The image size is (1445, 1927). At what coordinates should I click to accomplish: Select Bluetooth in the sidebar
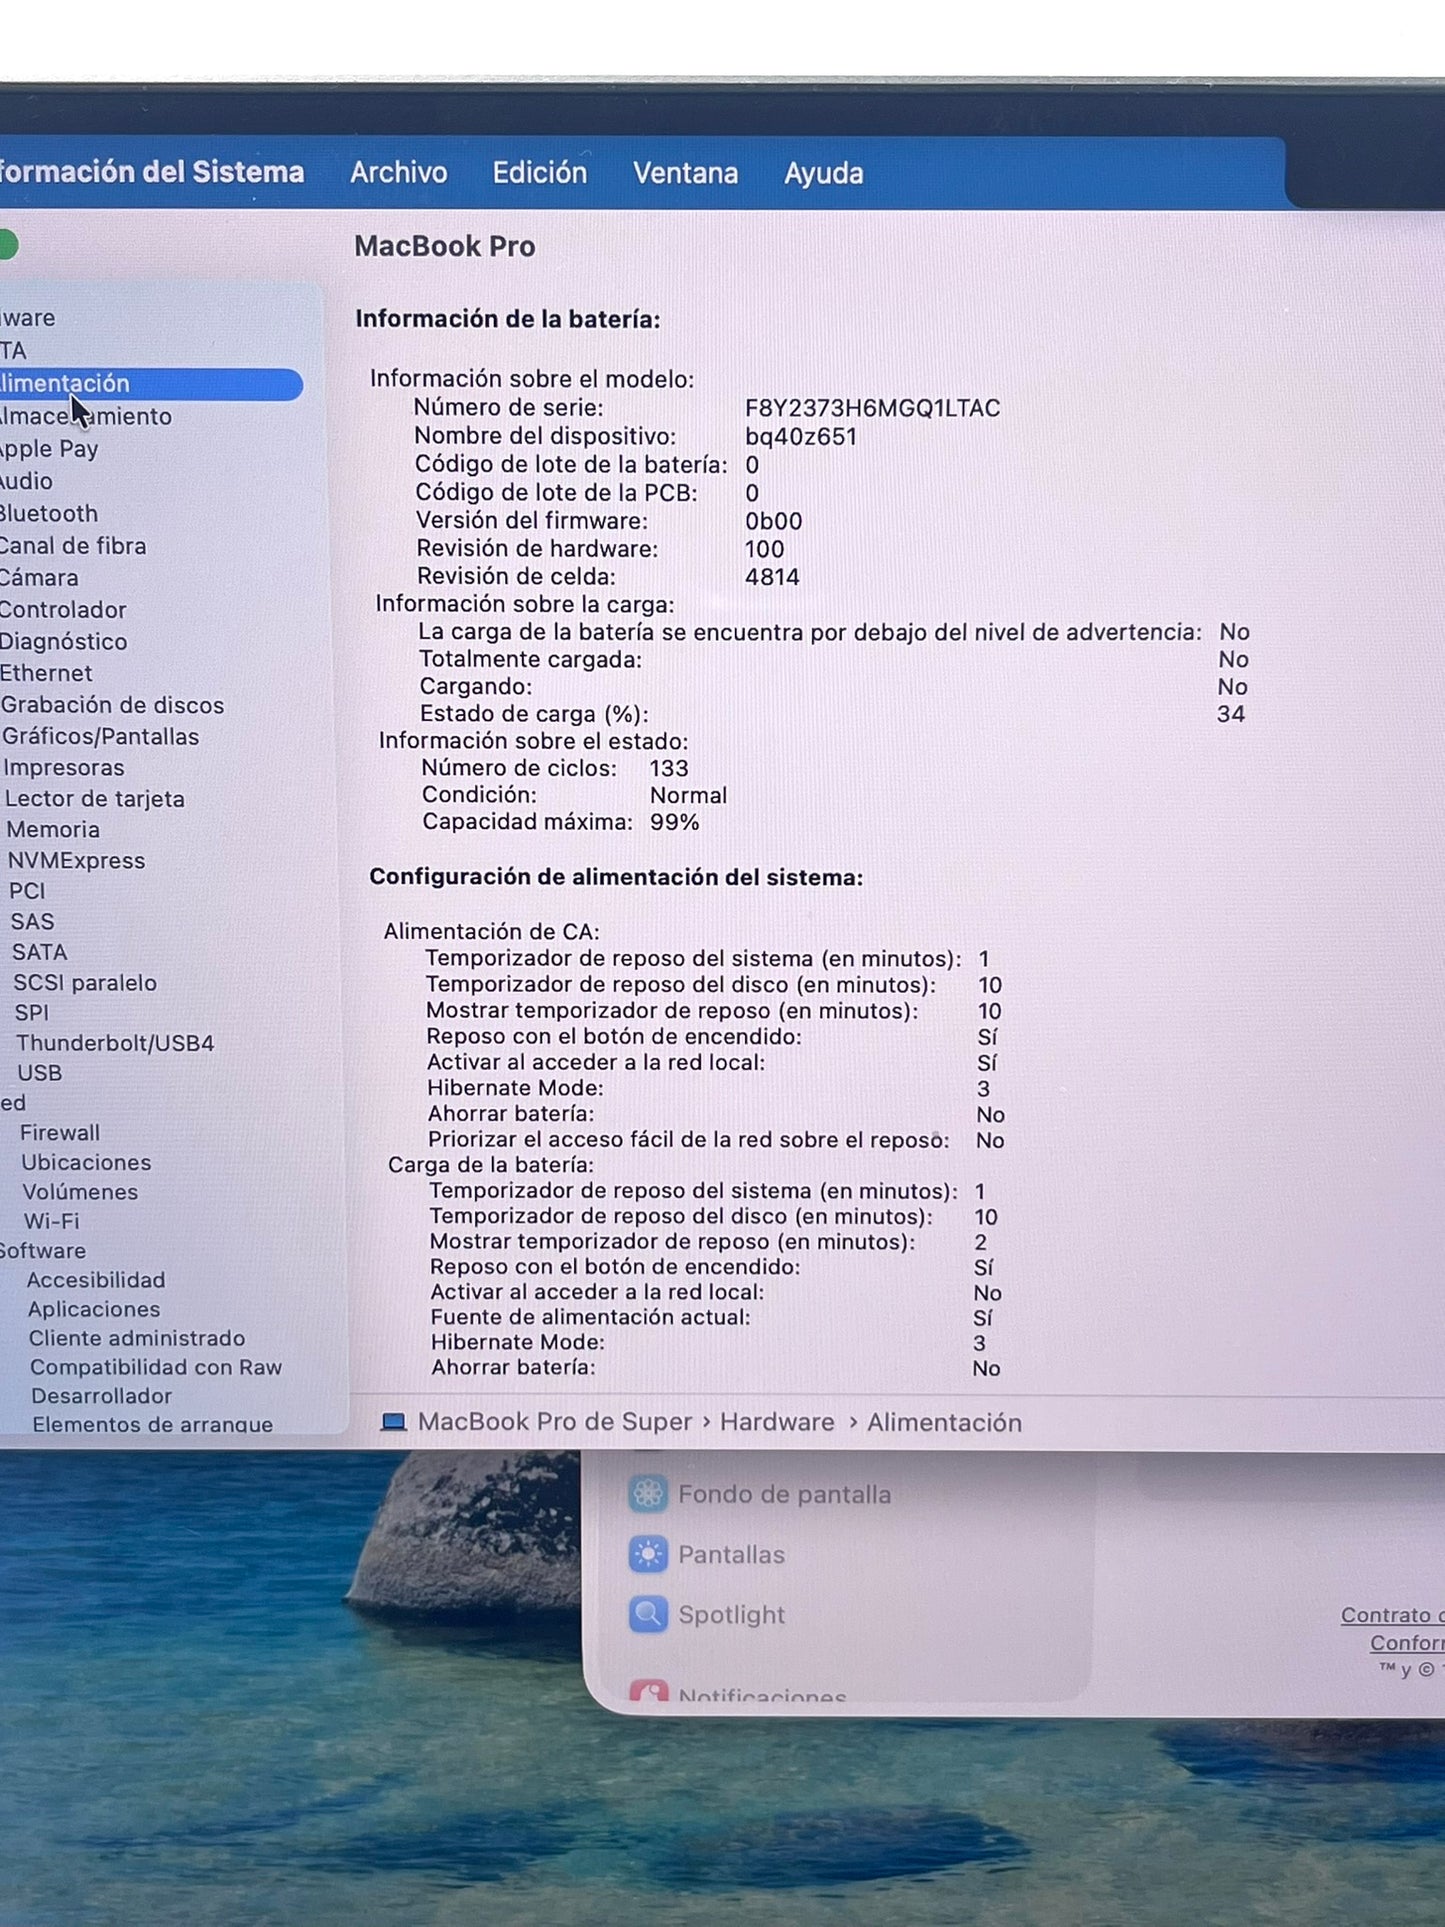(x=49, y=513)
